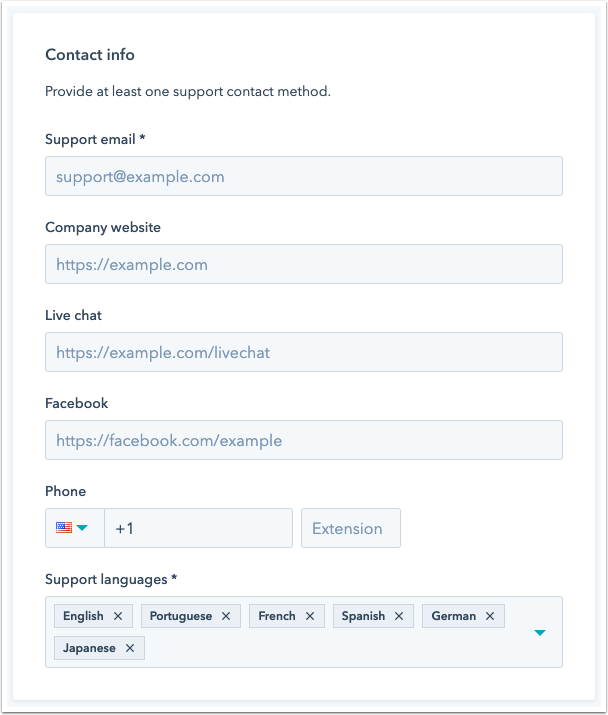The image size is (608, 715).
Task: Select the Facebook URL input box
Action: pyautogui.click(x=303, y=440)
